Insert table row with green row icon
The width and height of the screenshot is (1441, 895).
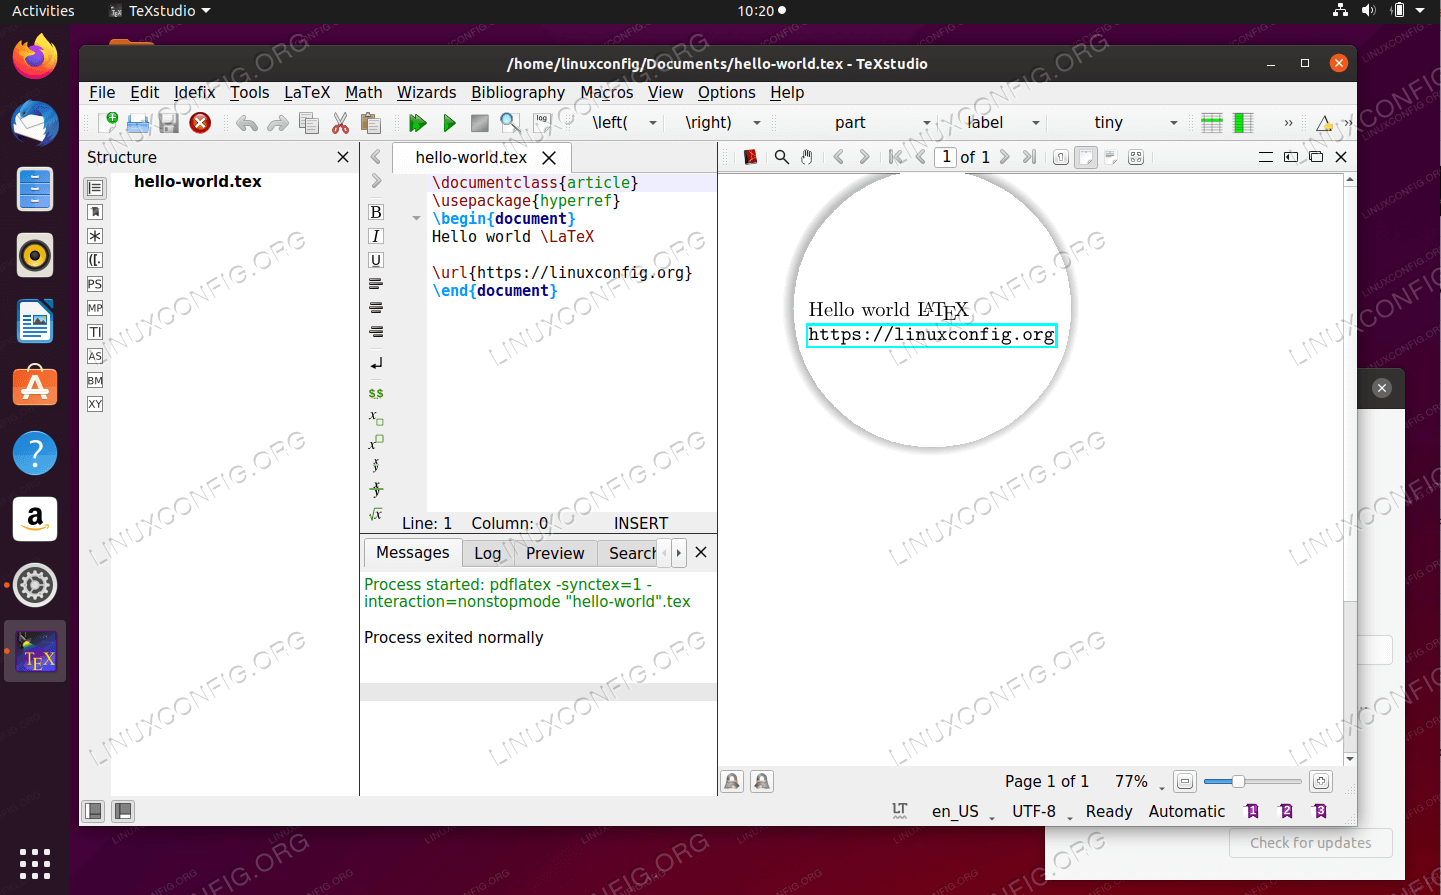point(1211,123)
